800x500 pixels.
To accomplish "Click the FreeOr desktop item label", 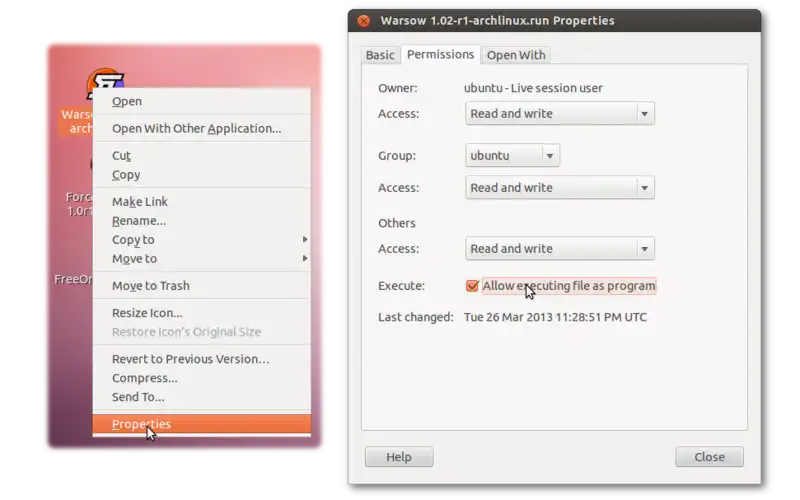I will coord(73,279).
